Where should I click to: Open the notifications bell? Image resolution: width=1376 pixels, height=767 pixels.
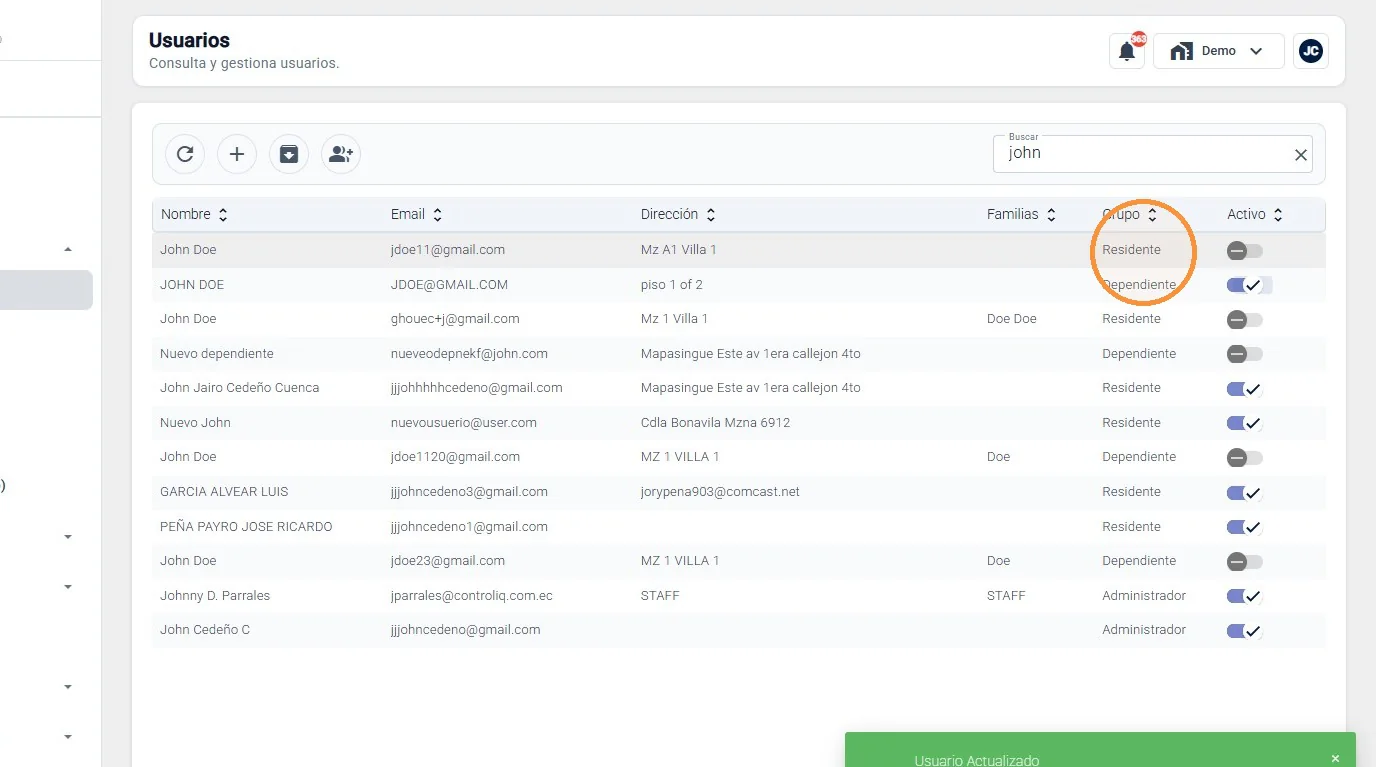[1127, 51]
